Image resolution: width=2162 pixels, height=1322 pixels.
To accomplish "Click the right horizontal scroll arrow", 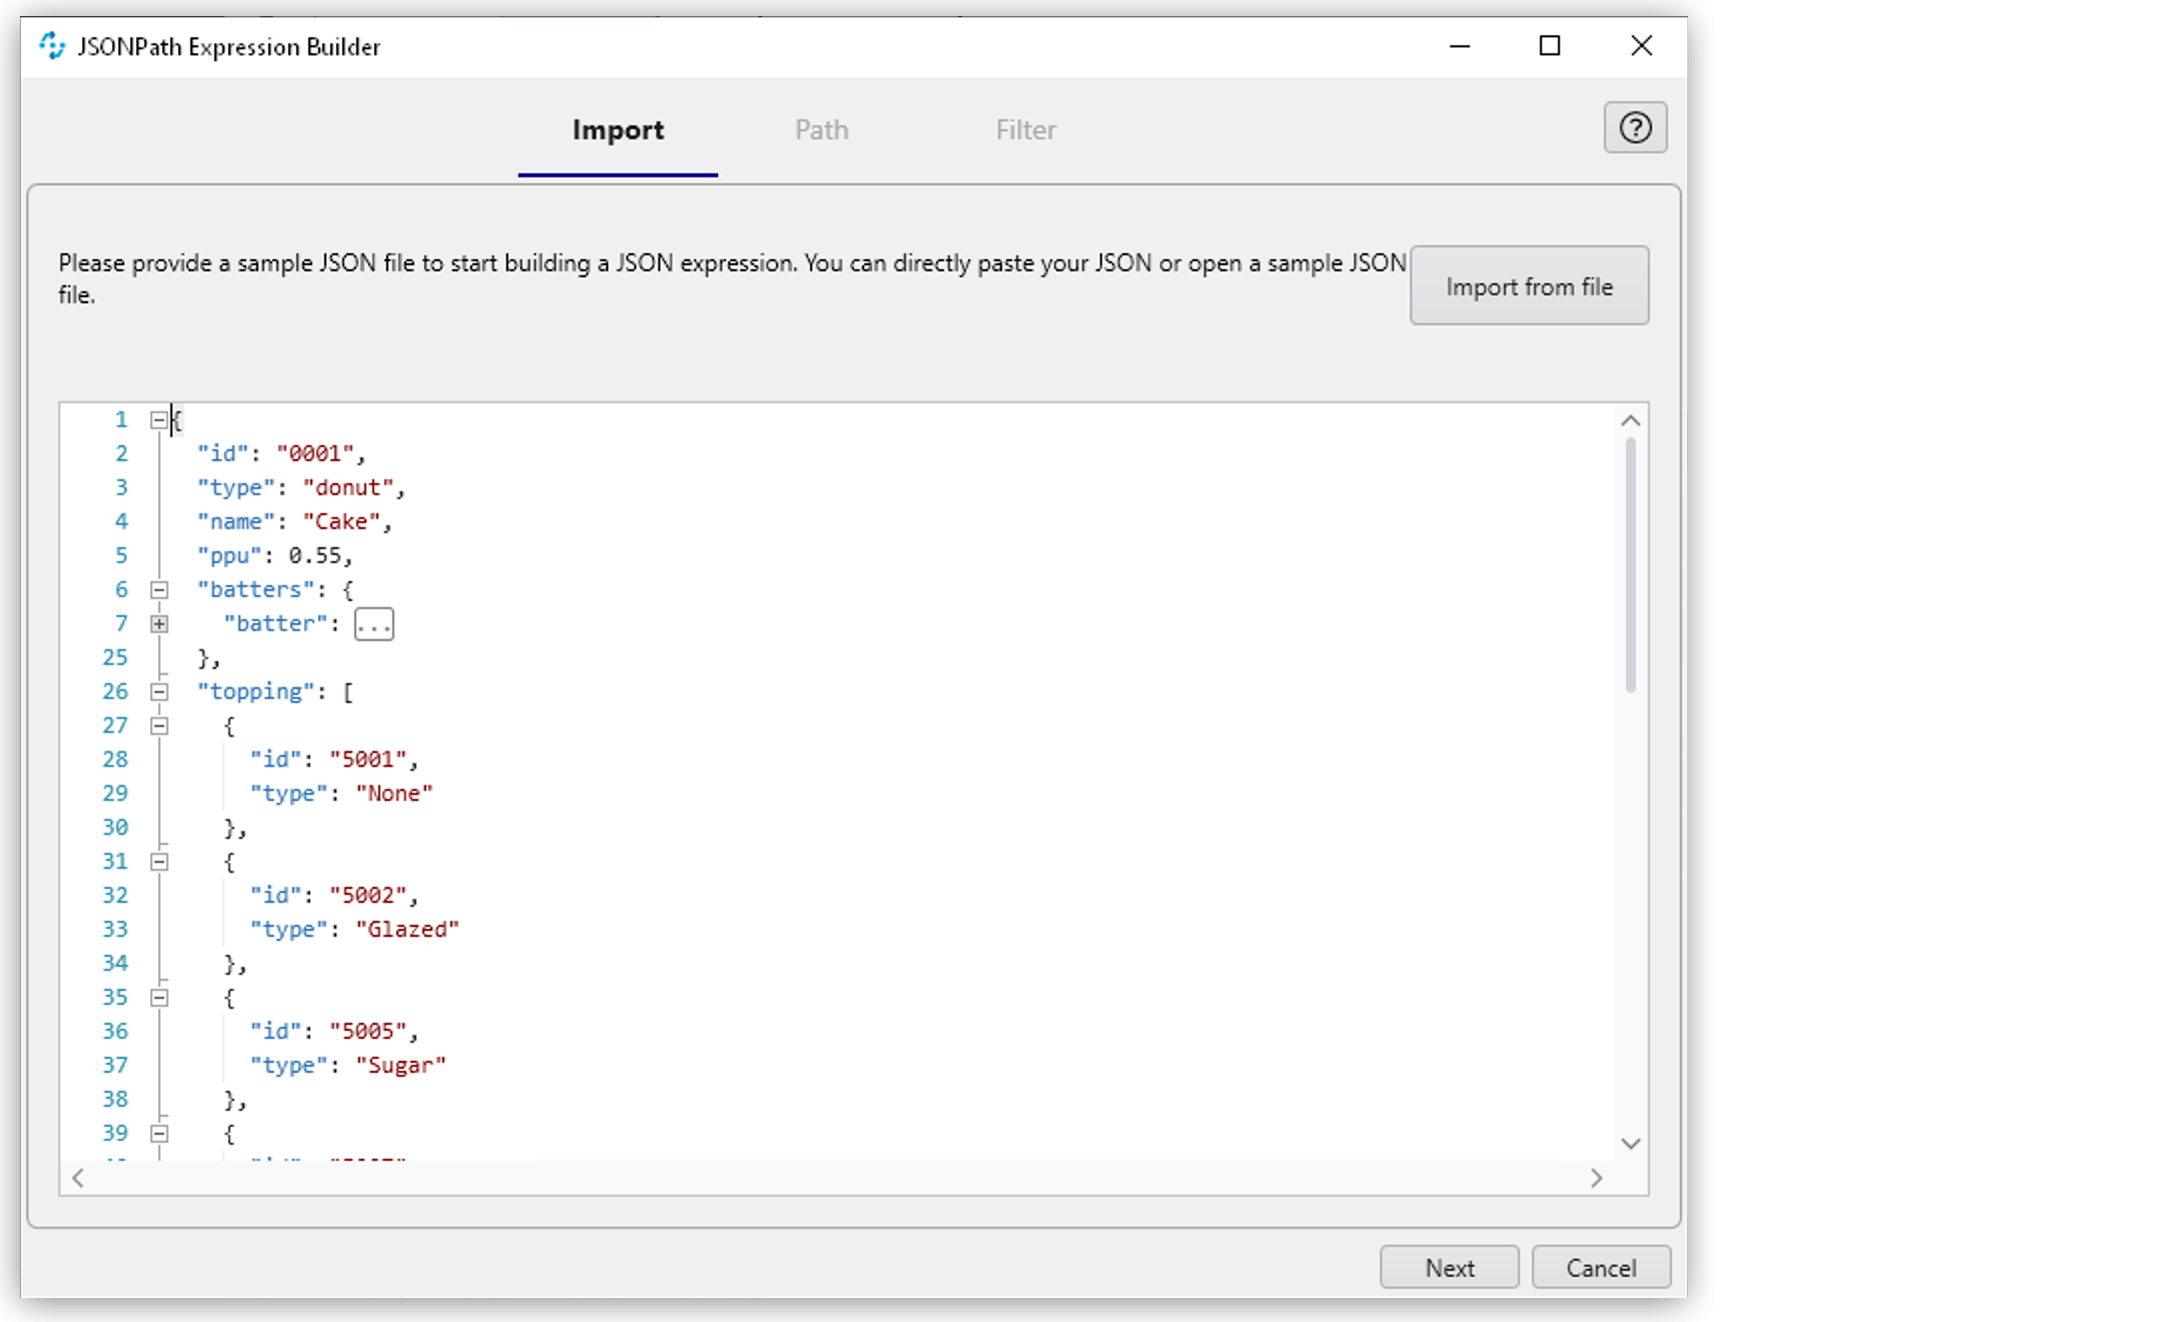I will pyautogui.click(x=1596, y=1177).
